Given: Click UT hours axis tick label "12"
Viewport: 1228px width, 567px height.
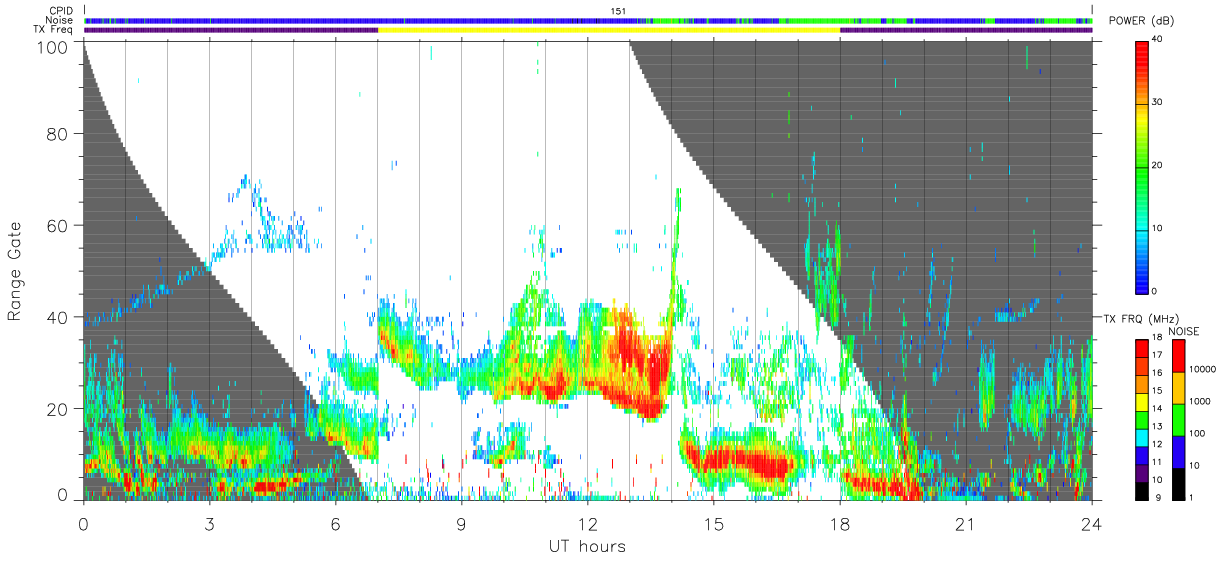Looking at the screenshot, I should [587, 524].
